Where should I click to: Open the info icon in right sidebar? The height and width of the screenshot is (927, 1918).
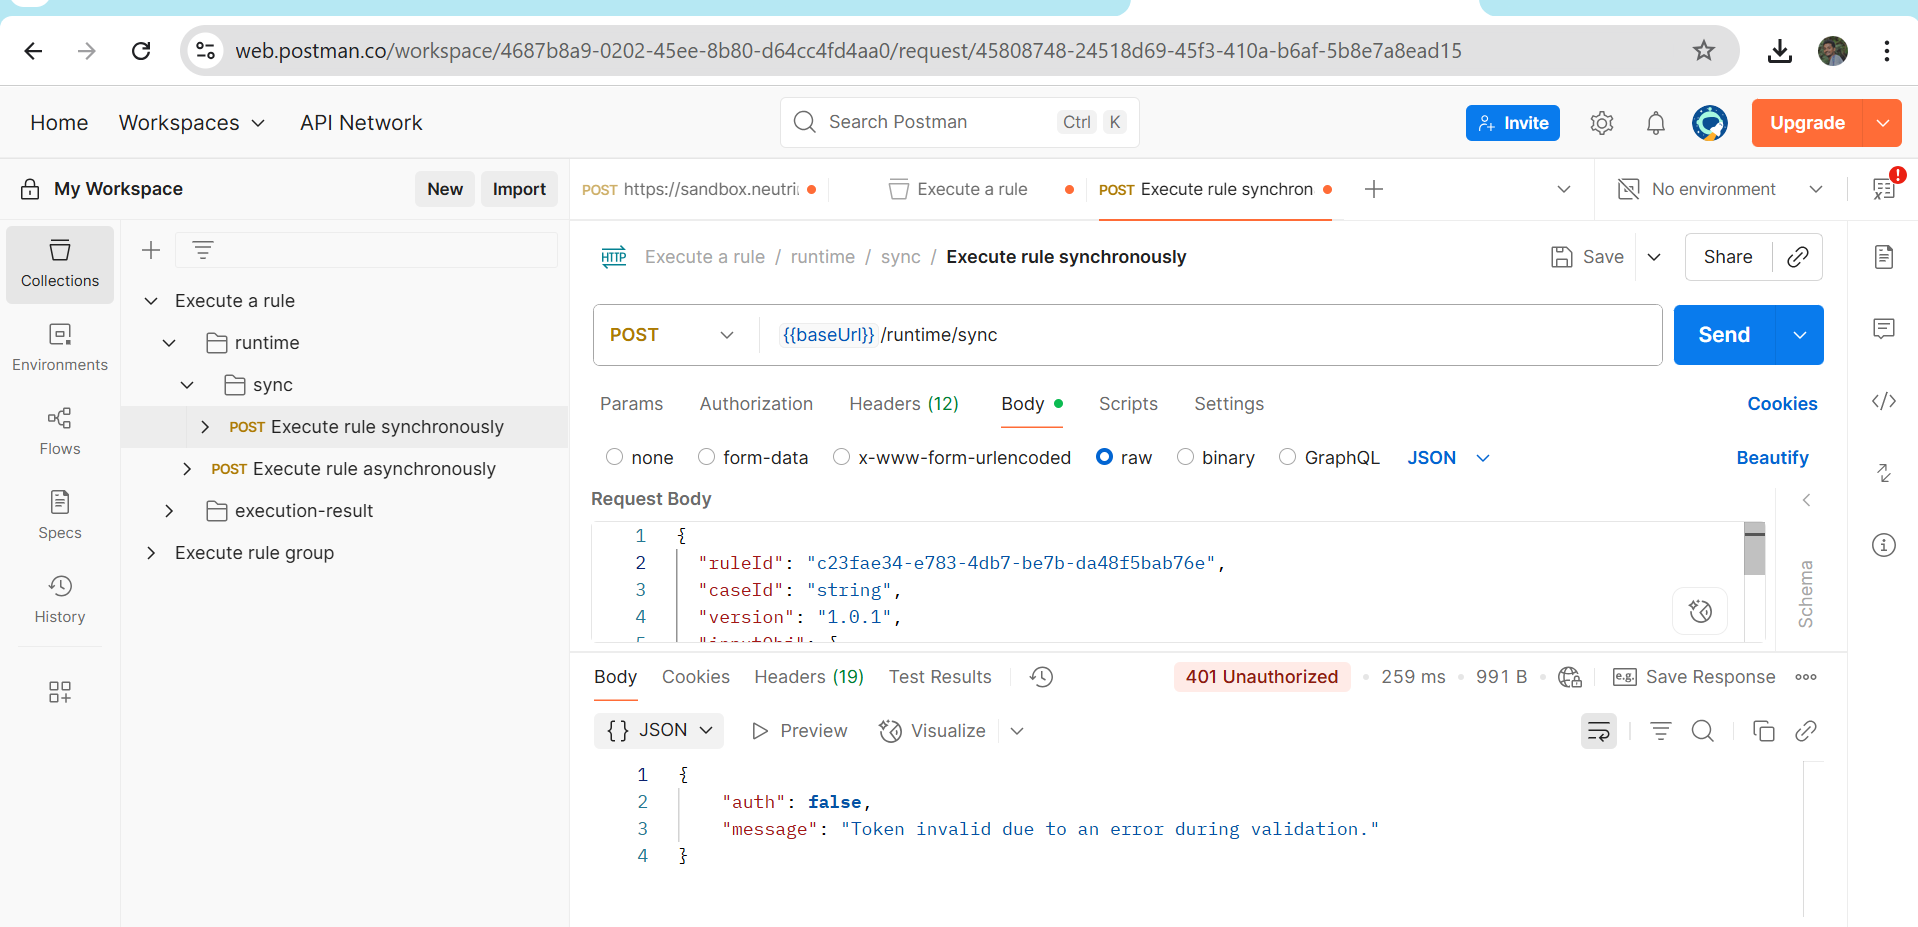pyautogui.click(x=1884, y=545)
